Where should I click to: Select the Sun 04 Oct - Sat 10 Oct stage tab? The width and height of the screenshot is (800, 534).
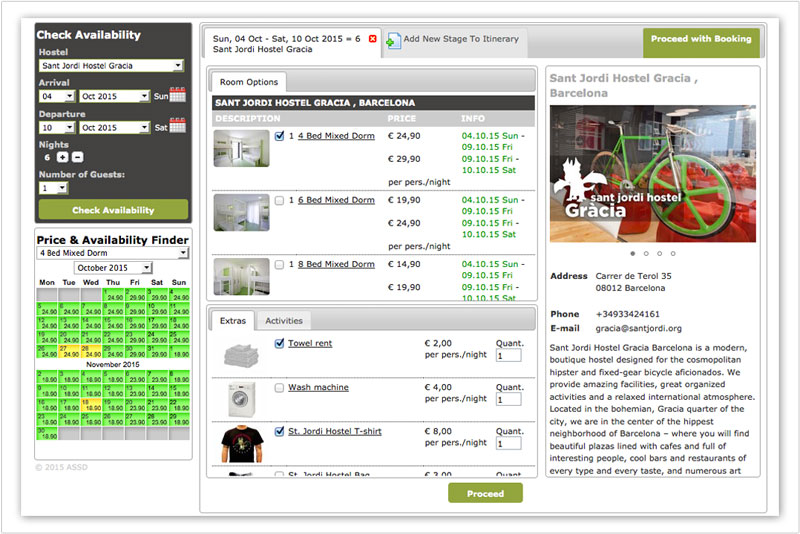pyautogui.click(x=292, y=44)
